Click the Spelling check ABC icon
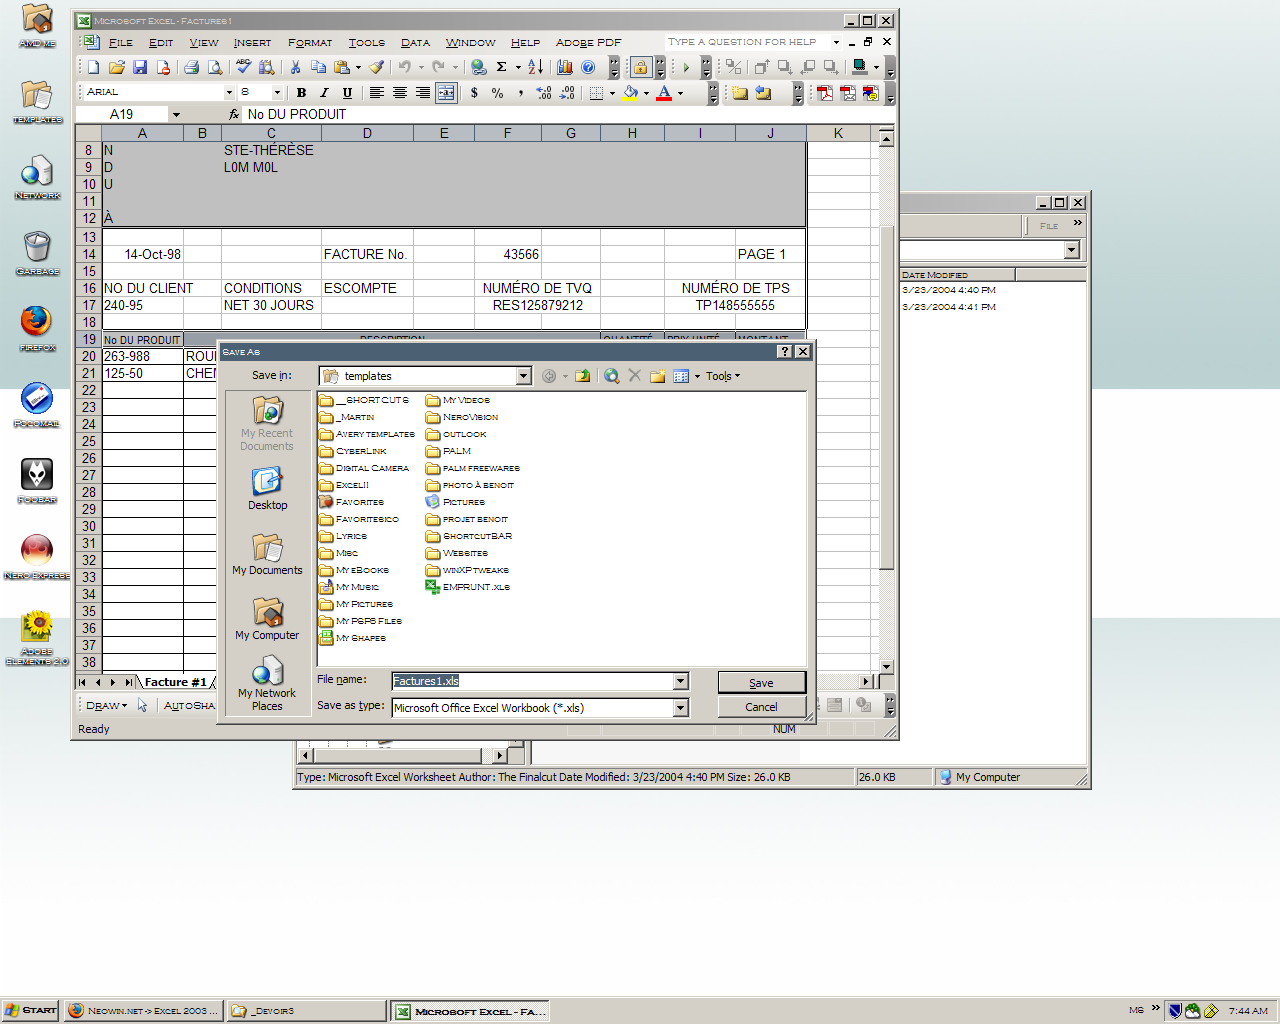The image size is (1280, 1024). (x=243, y=67)
